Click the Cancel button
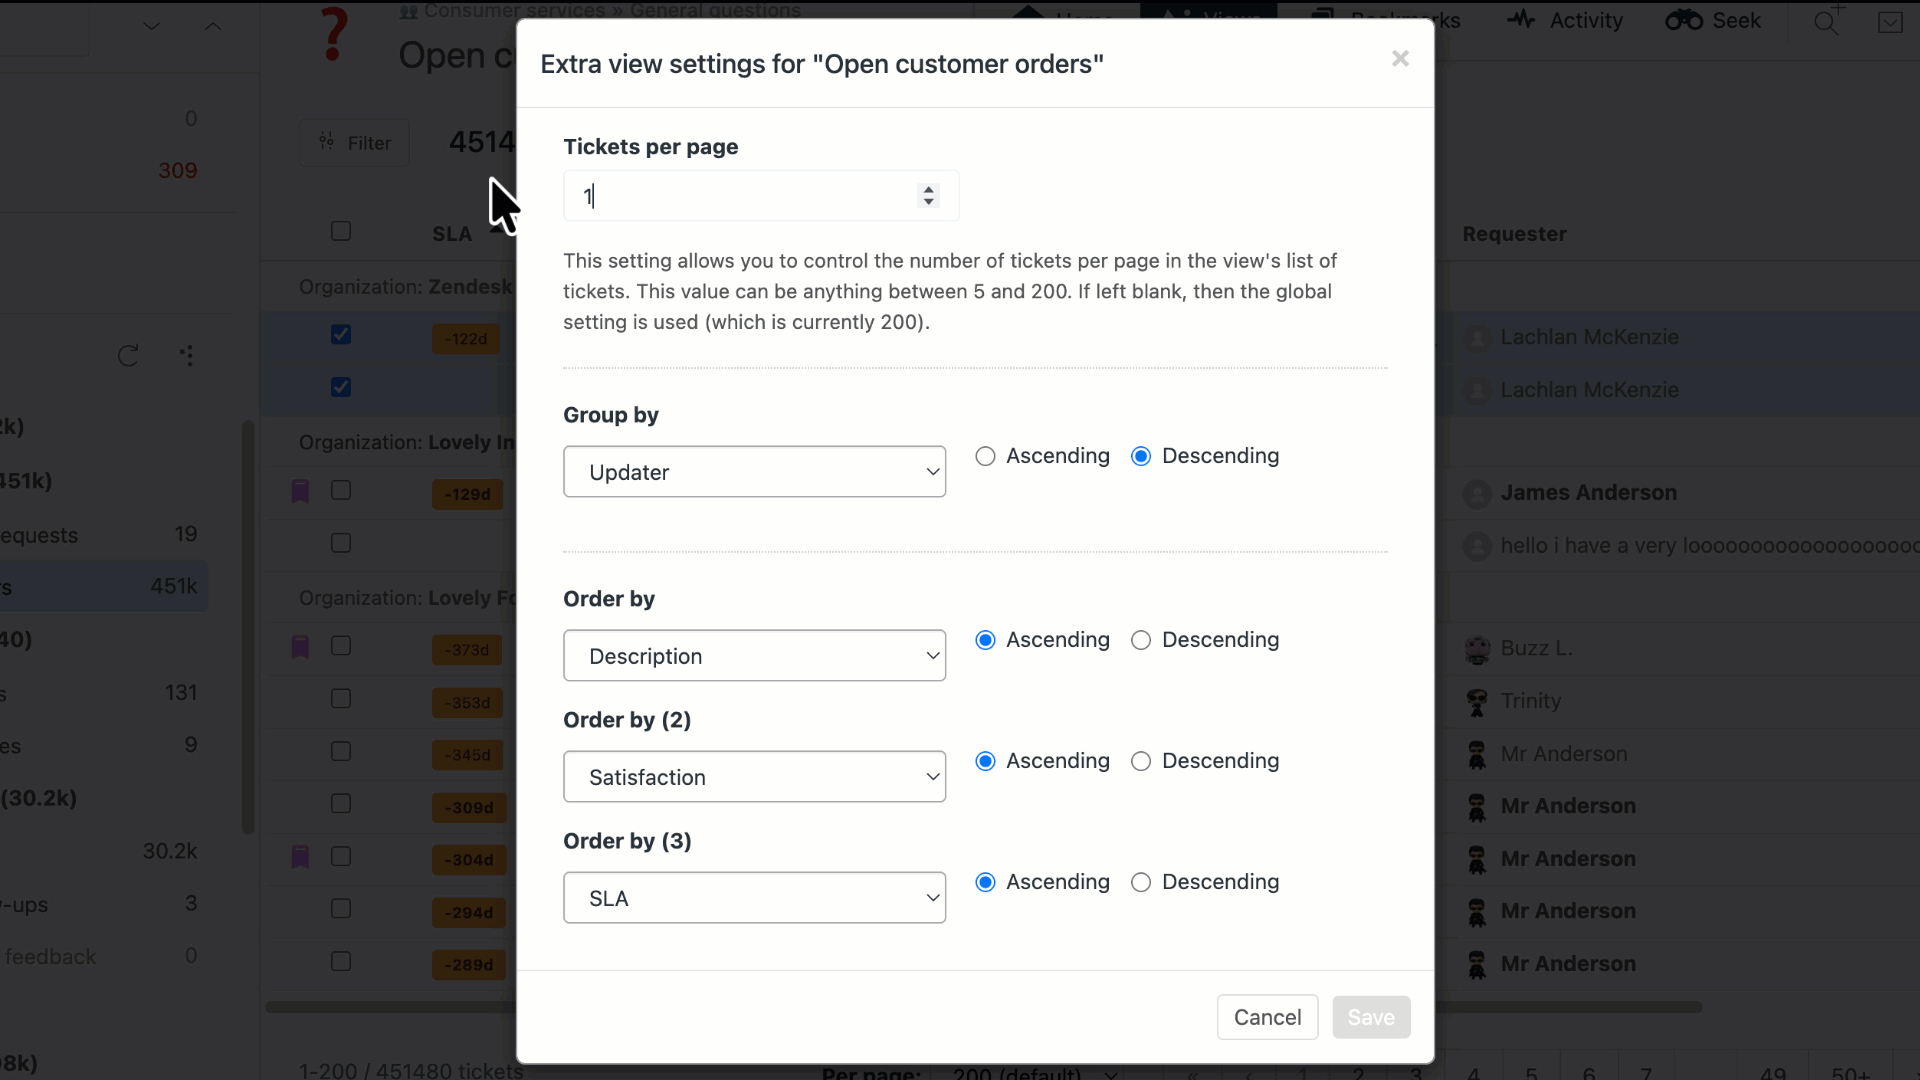This screenshot has width=1920, height=1080. [1267, 1017]
